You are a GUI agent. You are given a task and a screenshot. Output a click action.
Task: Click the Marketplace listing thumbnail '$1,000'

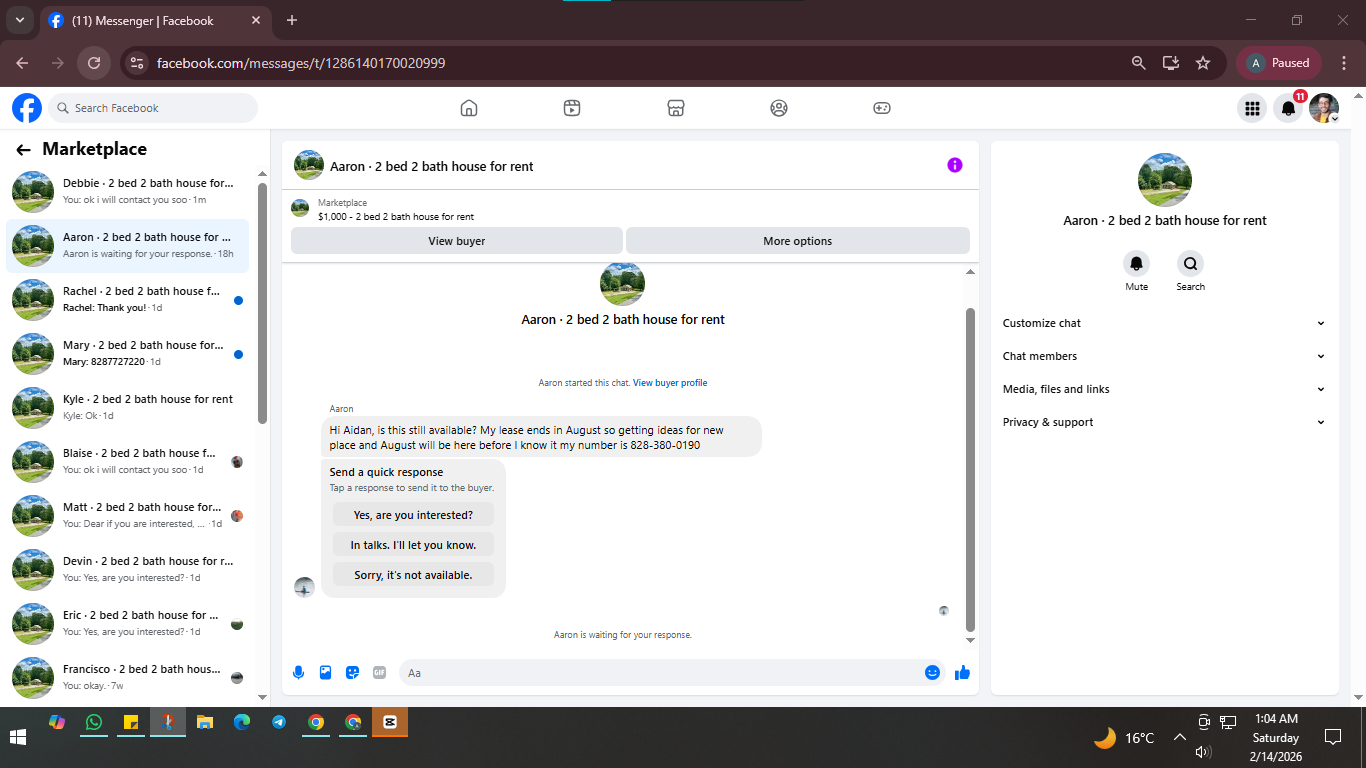300,208
